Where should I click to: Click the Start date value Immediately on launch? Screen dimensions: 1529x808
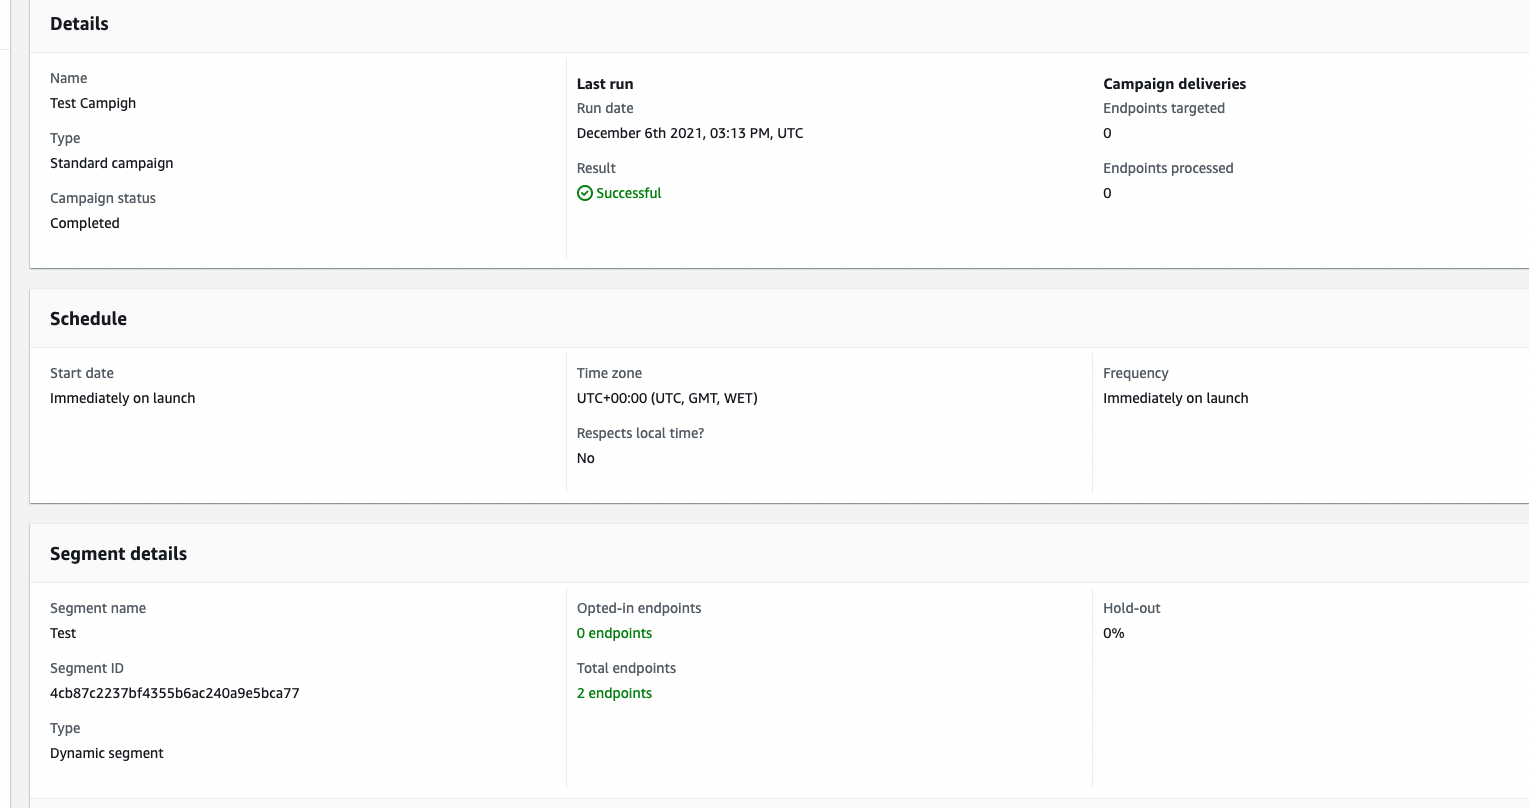[122, 397]
